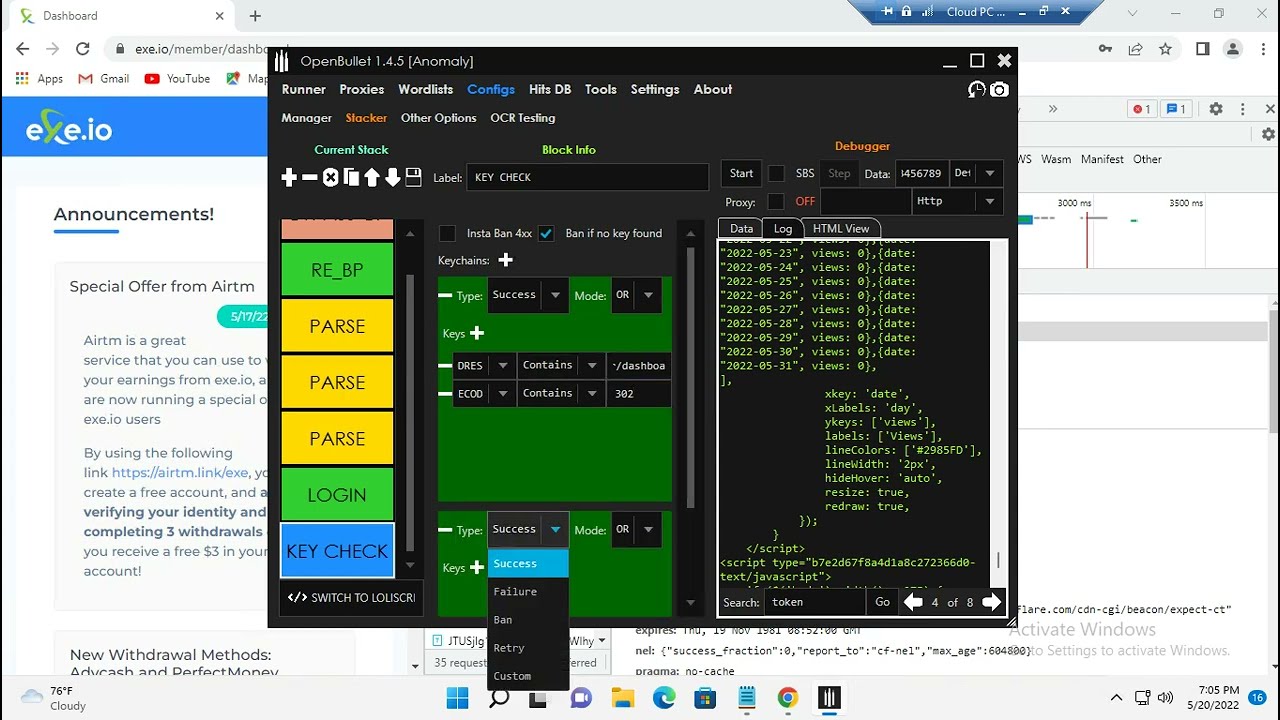Viewport: 1280px width, 720px height.
Task: Open first keychain Mode OR dropdown
Action: (636, 295)
